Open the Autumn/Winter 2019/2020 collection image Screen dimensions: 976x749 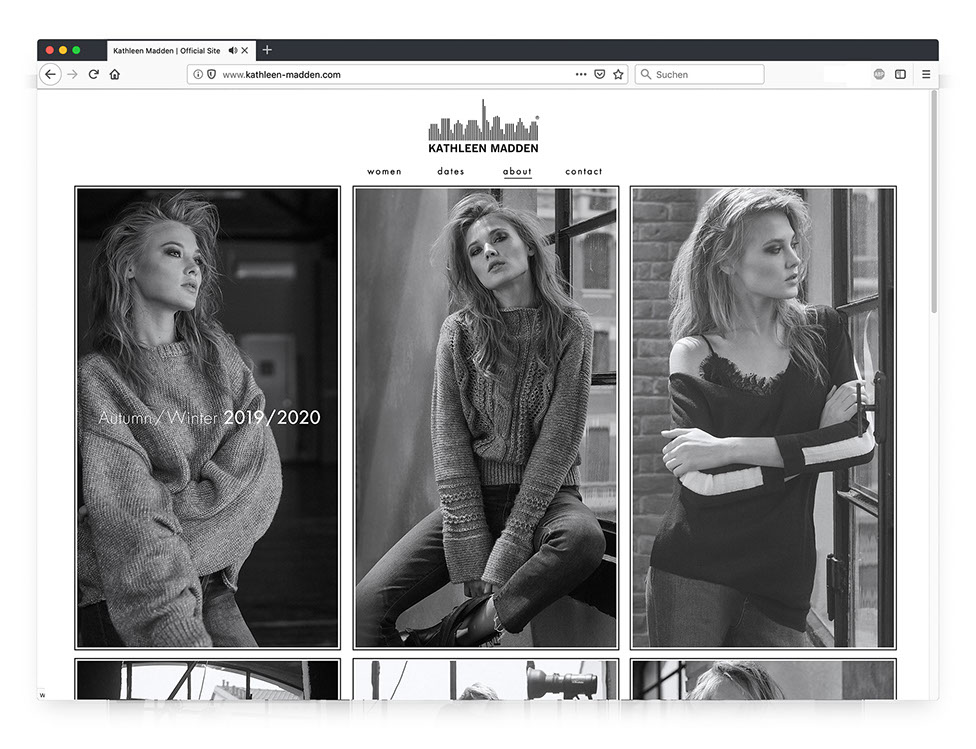[x=208, y=418]
